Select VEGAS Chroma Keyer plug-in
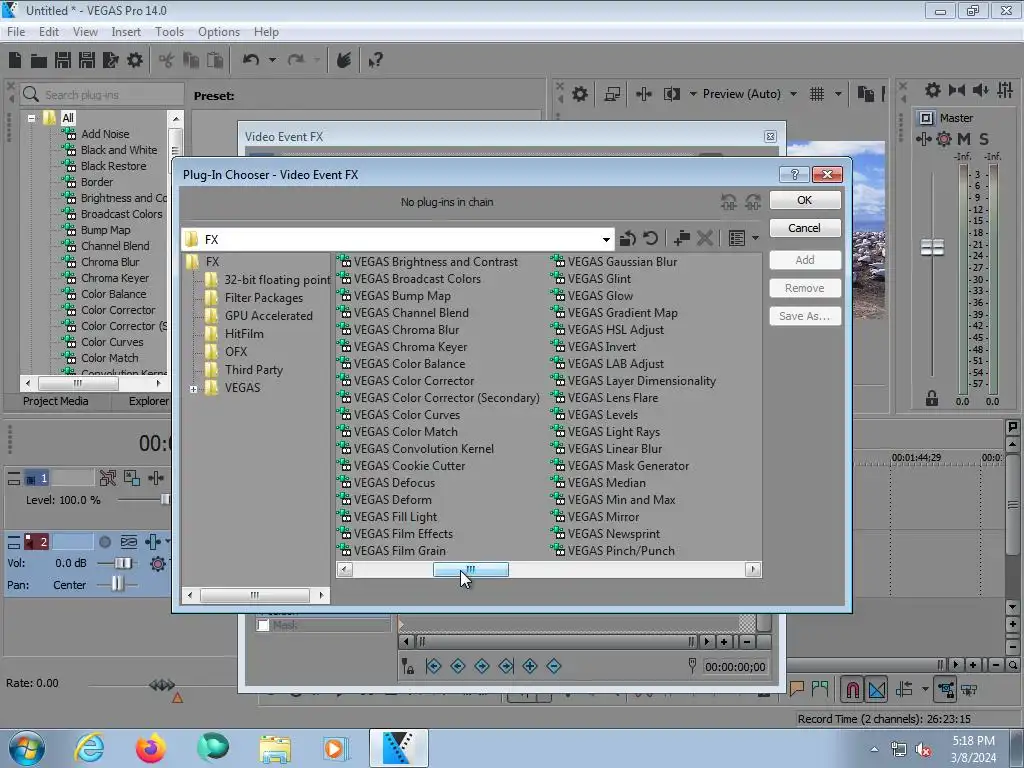This screenshot has height=768, width=1024. coord(402,347)
